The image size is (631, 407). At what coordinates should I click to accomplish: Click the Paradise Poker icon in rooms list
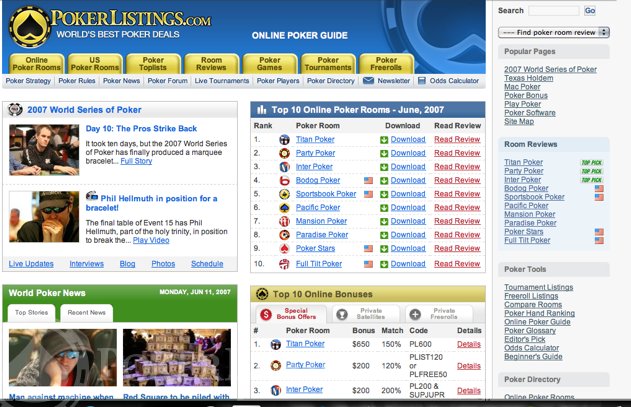click(285, 235)
